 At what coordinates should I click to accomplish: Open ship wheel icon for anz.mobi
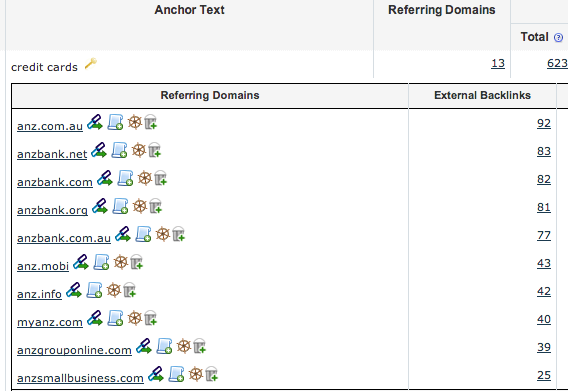pos(121,262)
